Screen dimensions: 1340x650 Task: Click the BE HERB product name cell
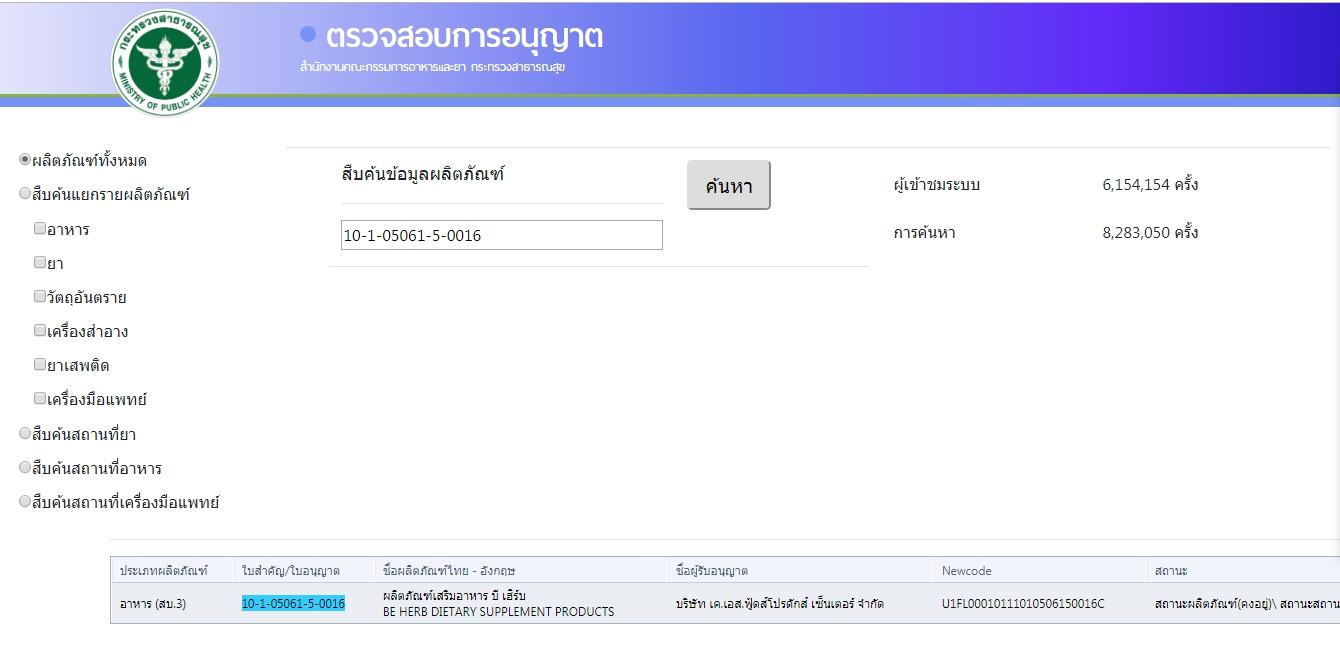498,604
